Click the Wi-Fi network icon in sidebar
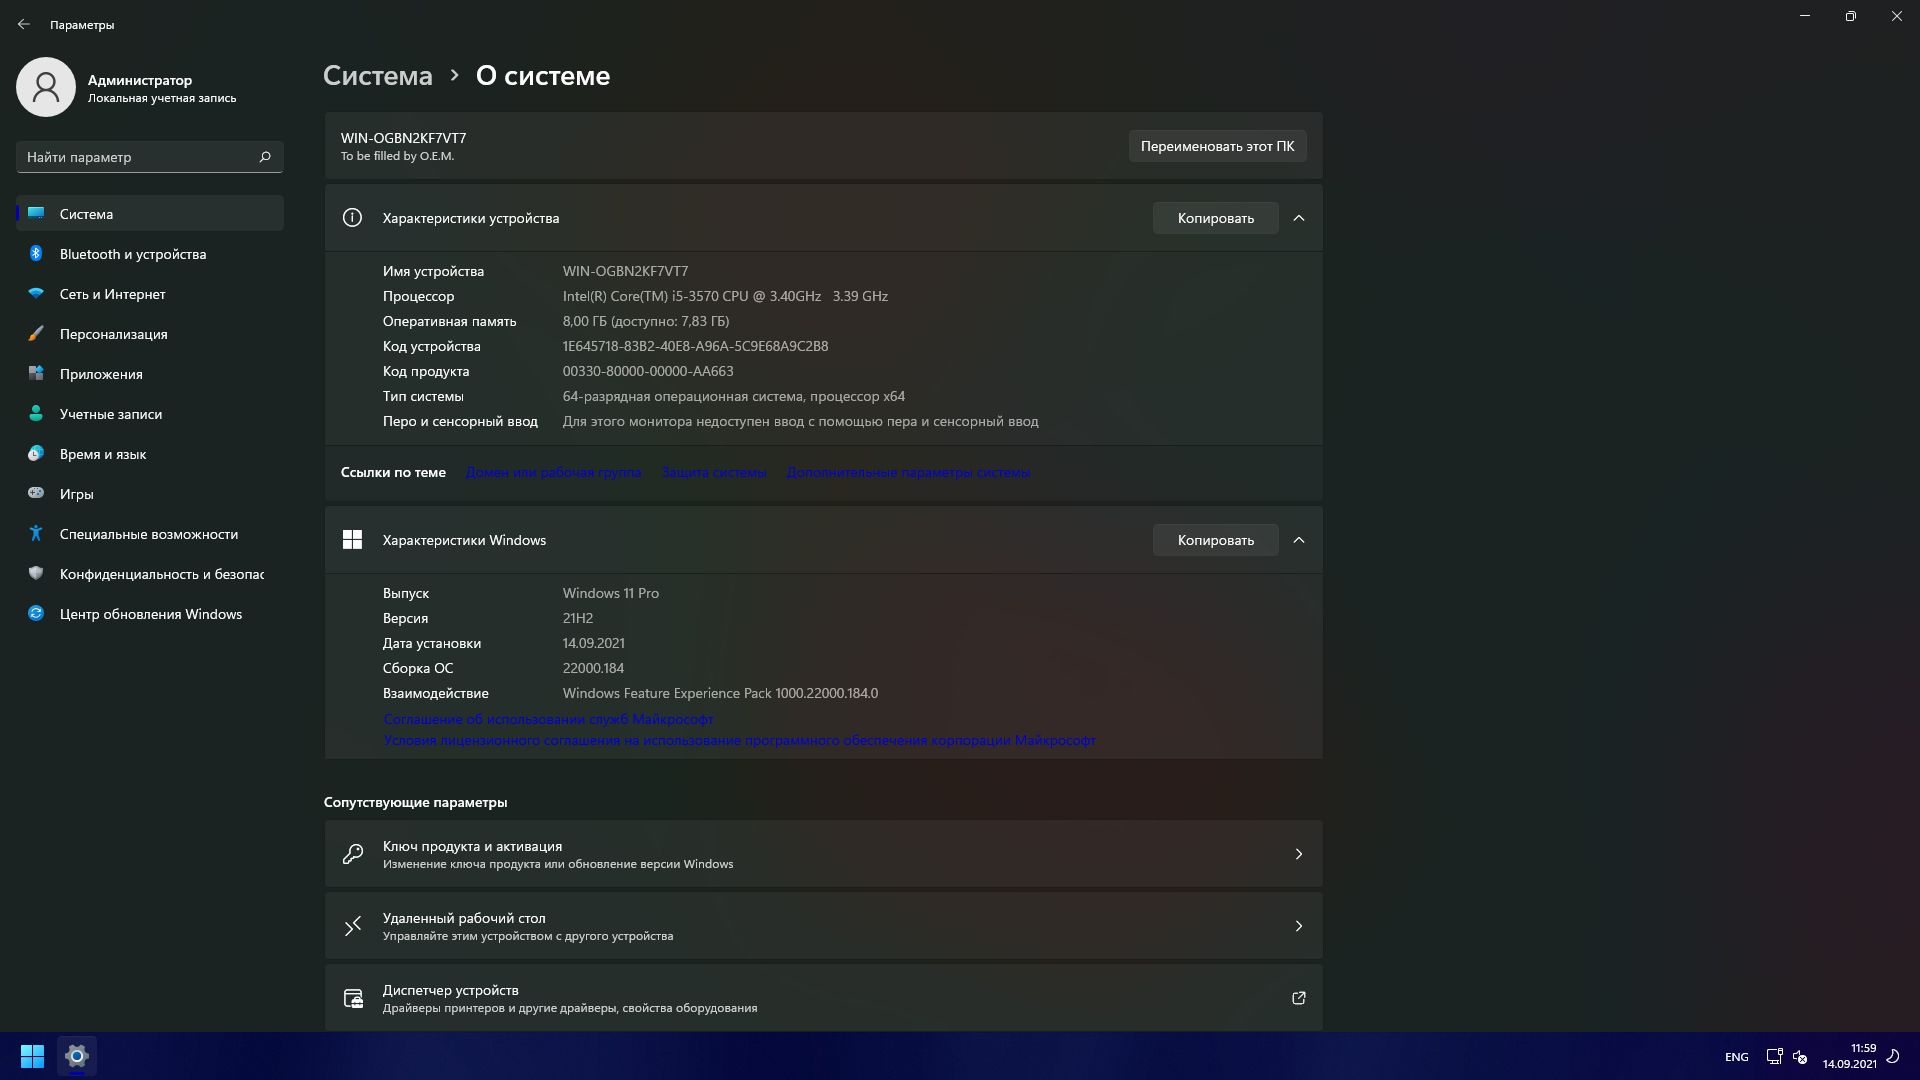1920x1080 pixels. (36, 294)
